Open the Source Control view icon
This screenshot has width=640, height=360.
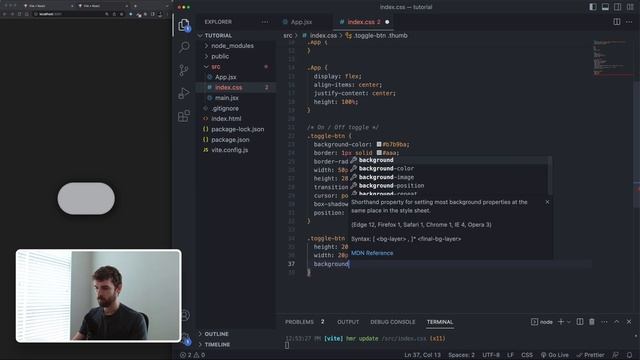tap(184, 70)
